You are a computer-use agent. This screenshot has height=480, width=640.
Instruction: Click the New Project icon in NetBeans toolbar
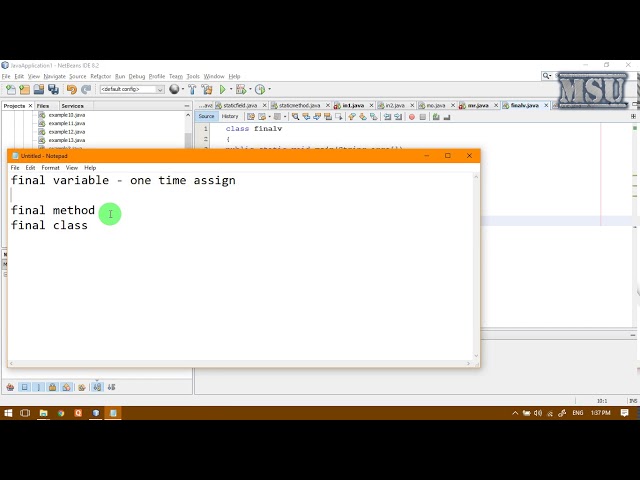[24, 89]
